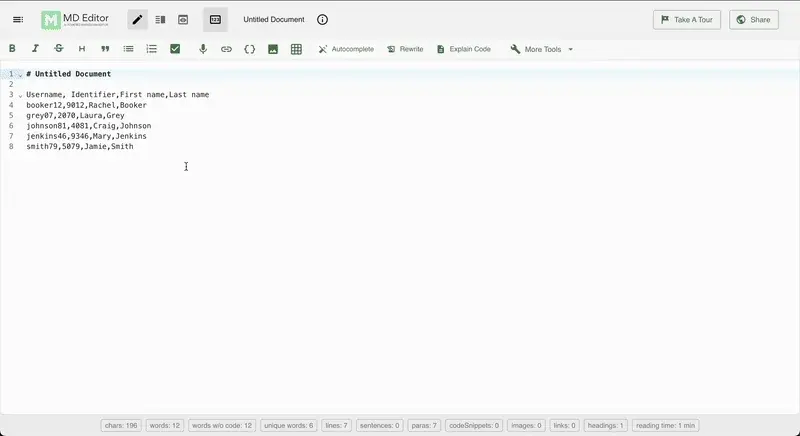Image resolution: width=800 pixels, height=436 pixels.
Task: Insert a numbered list
Action: [152, 49]
